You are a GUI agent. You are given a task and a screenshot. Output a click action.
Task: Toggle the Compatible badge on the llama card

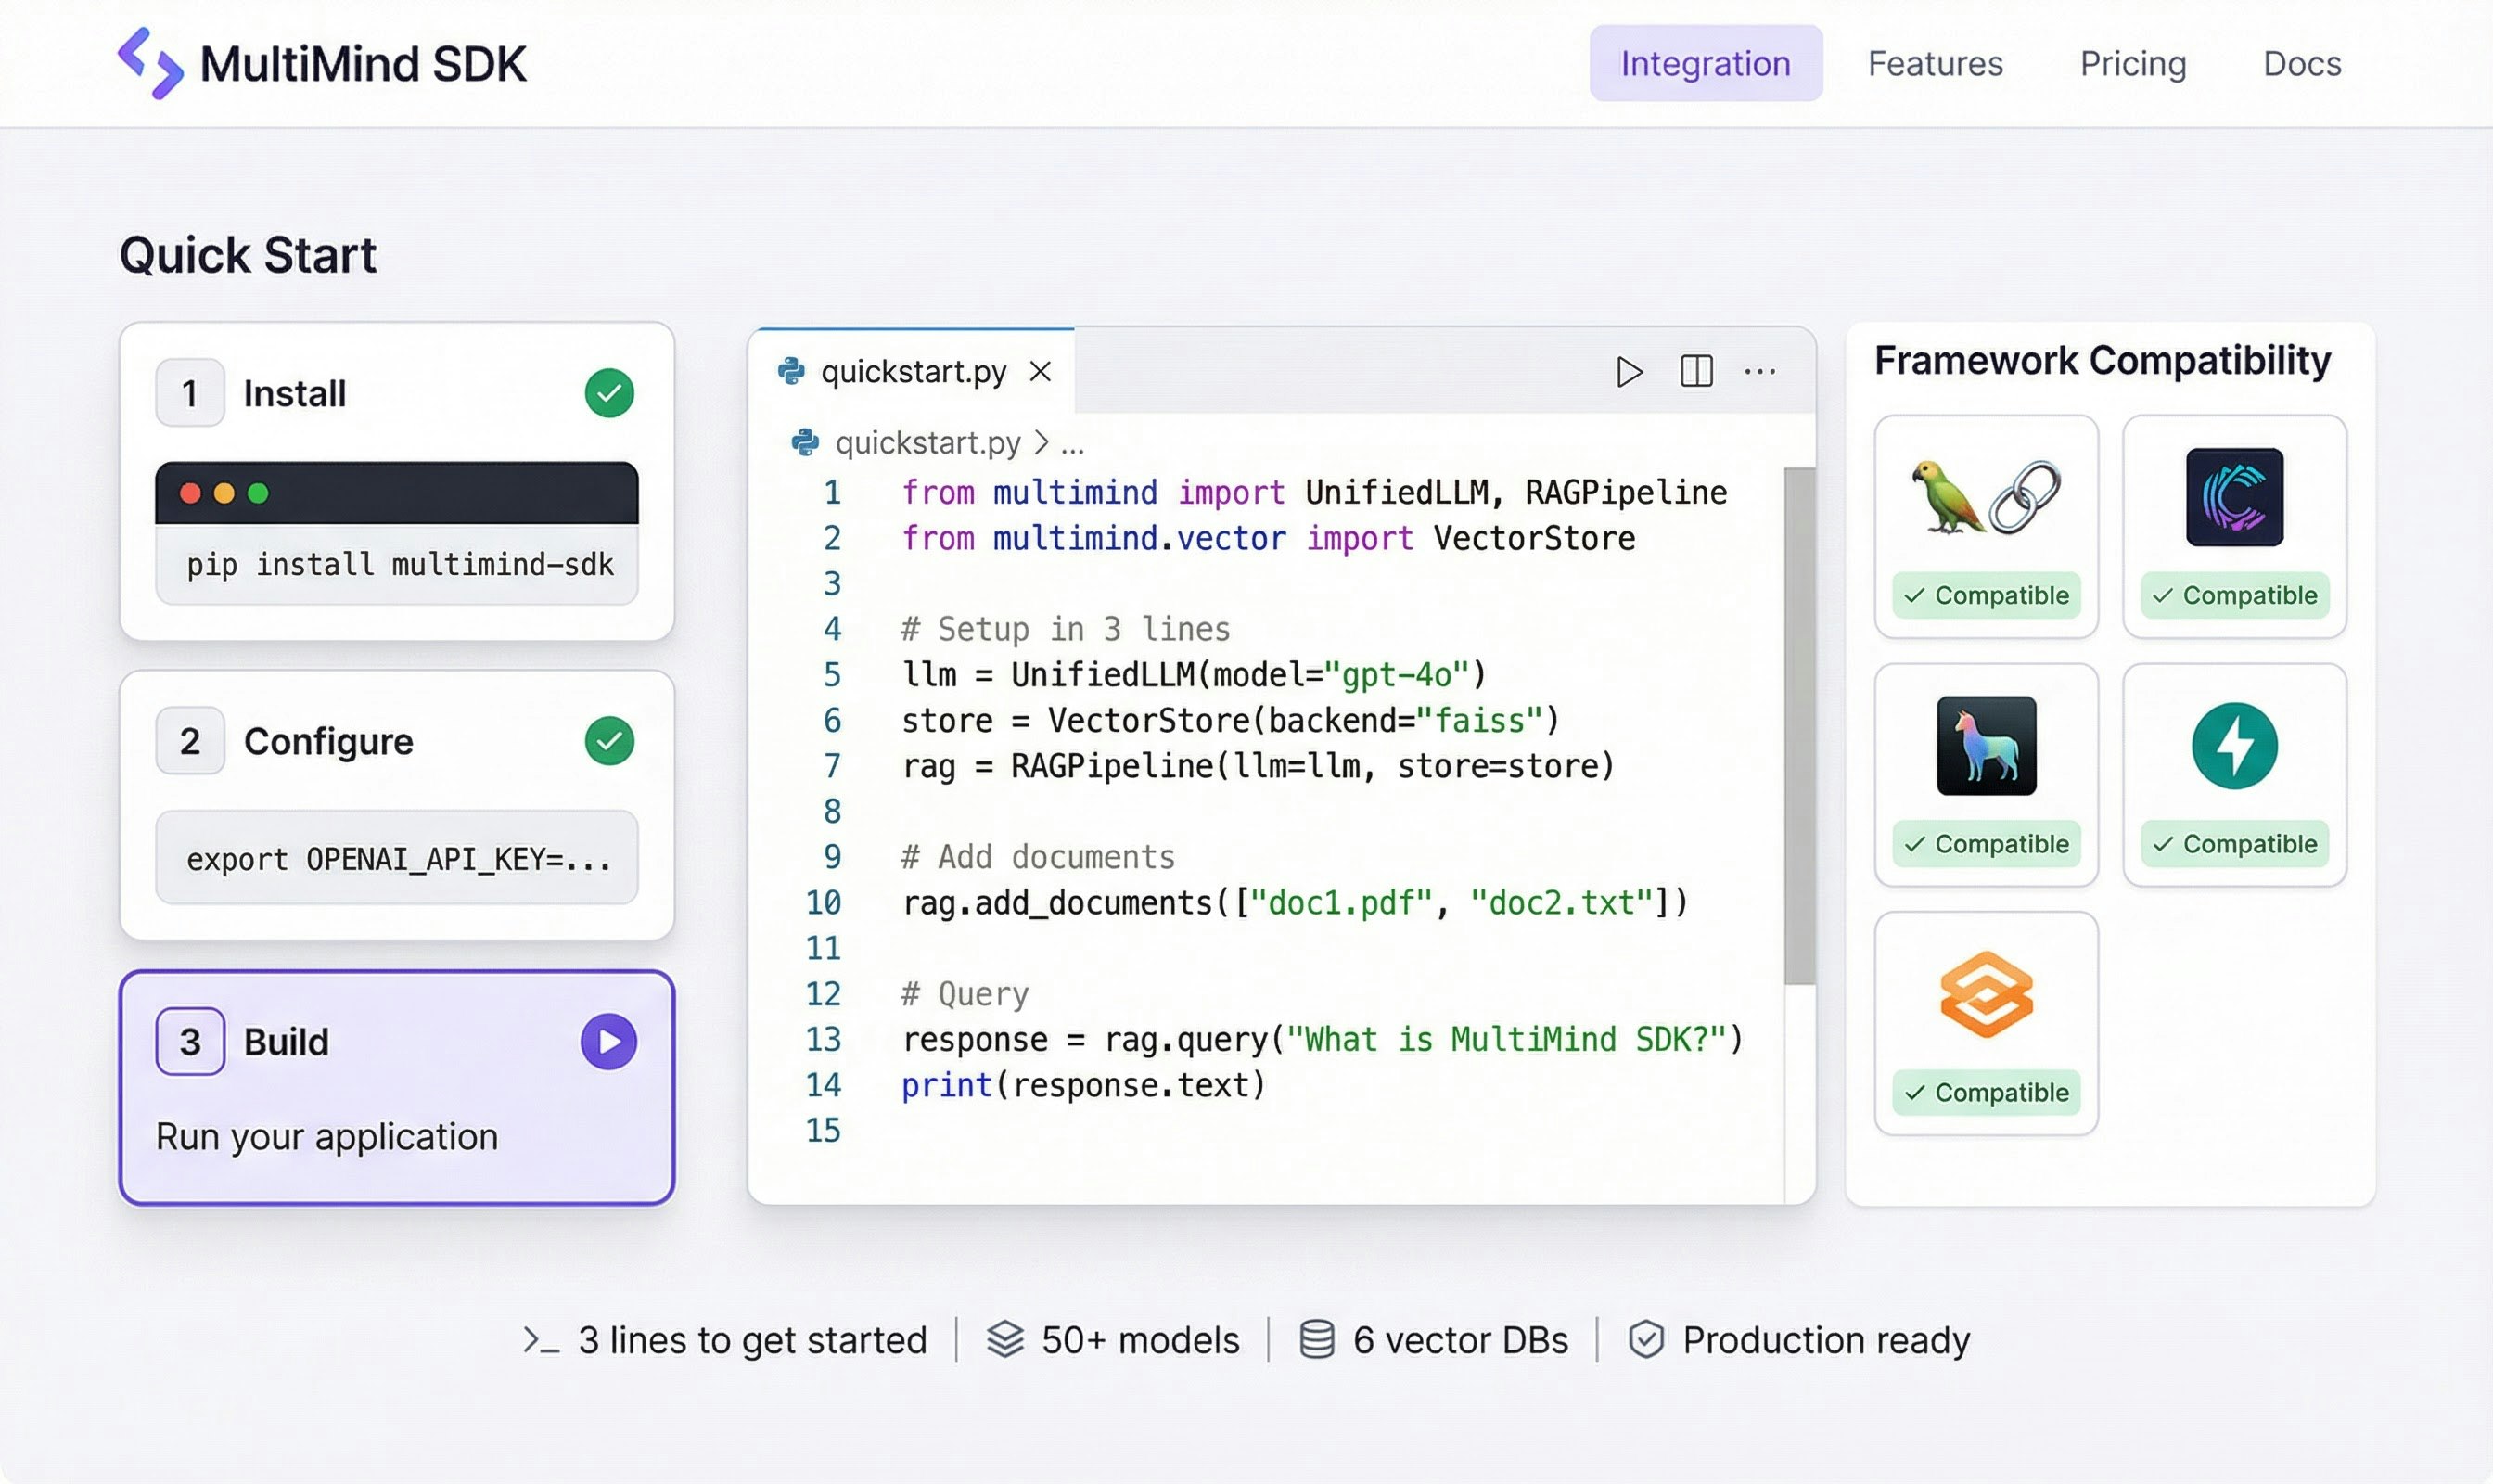[1986, 843]
